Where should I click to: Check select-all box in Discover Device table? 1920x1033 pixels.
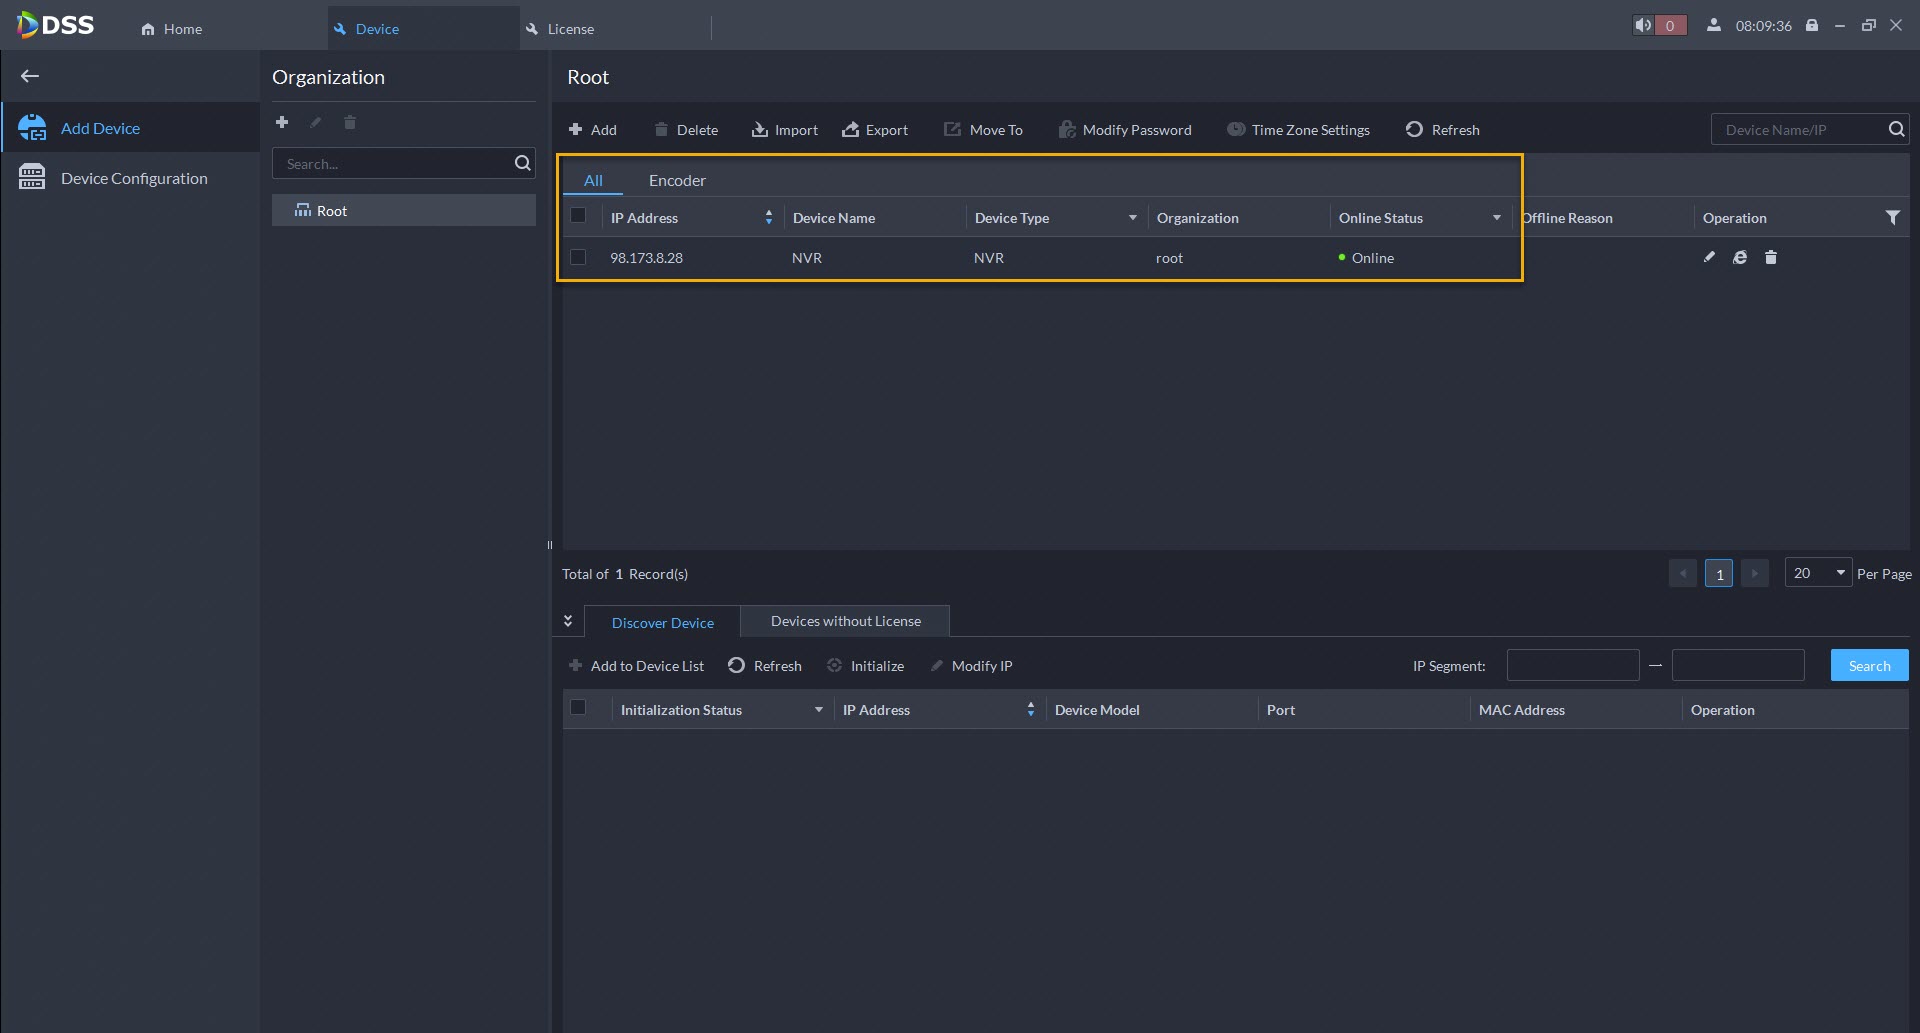coord(578,708)
